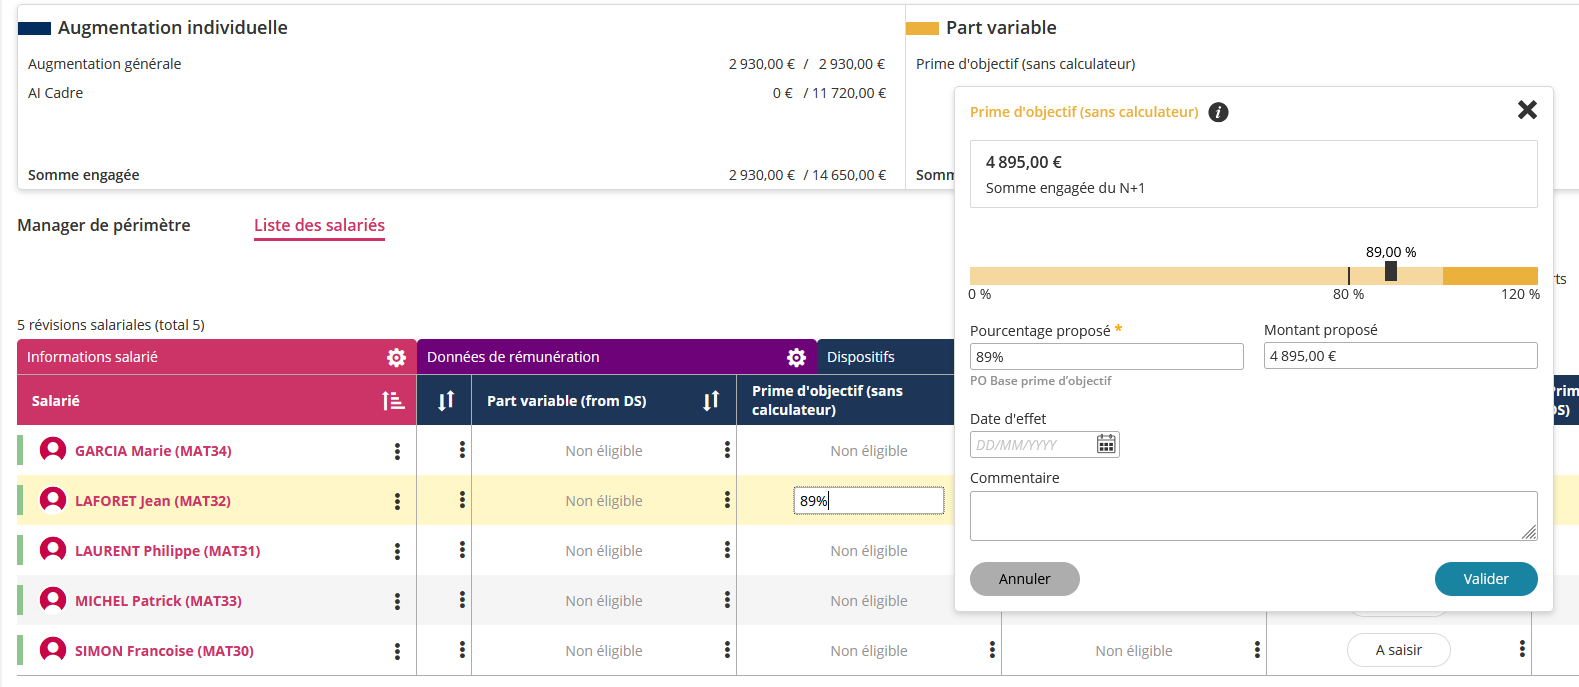
Task: Click the sort arrows left of Part variable
Action: pos(446,401)
